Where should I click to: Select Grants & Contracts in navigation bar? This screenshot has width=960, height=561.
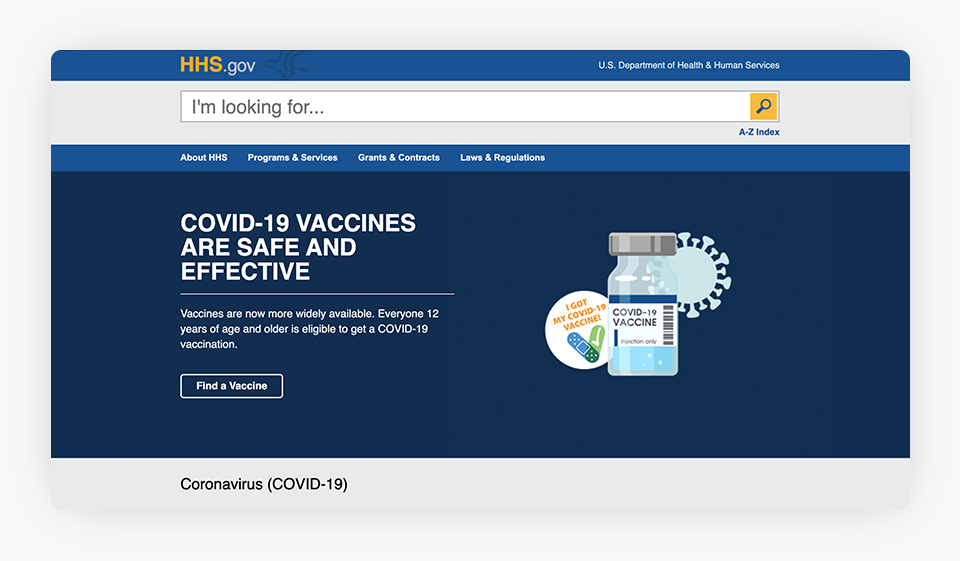point(399,158)
